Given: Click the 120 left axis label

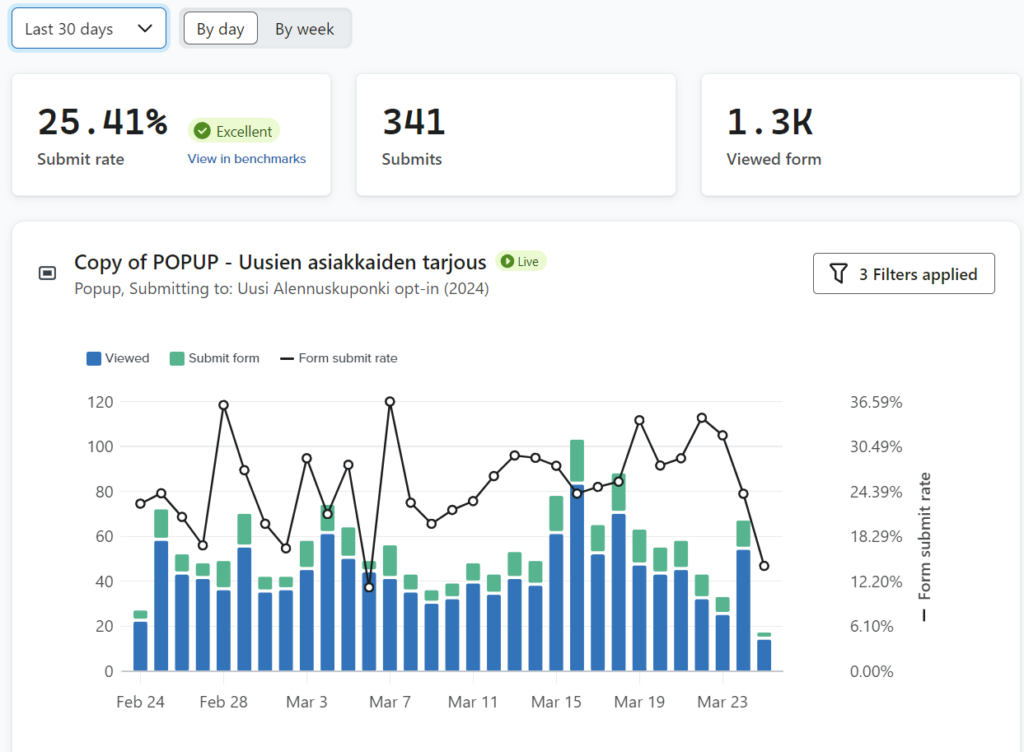Looking at the screenshot, I should click(x=100, y=402).
